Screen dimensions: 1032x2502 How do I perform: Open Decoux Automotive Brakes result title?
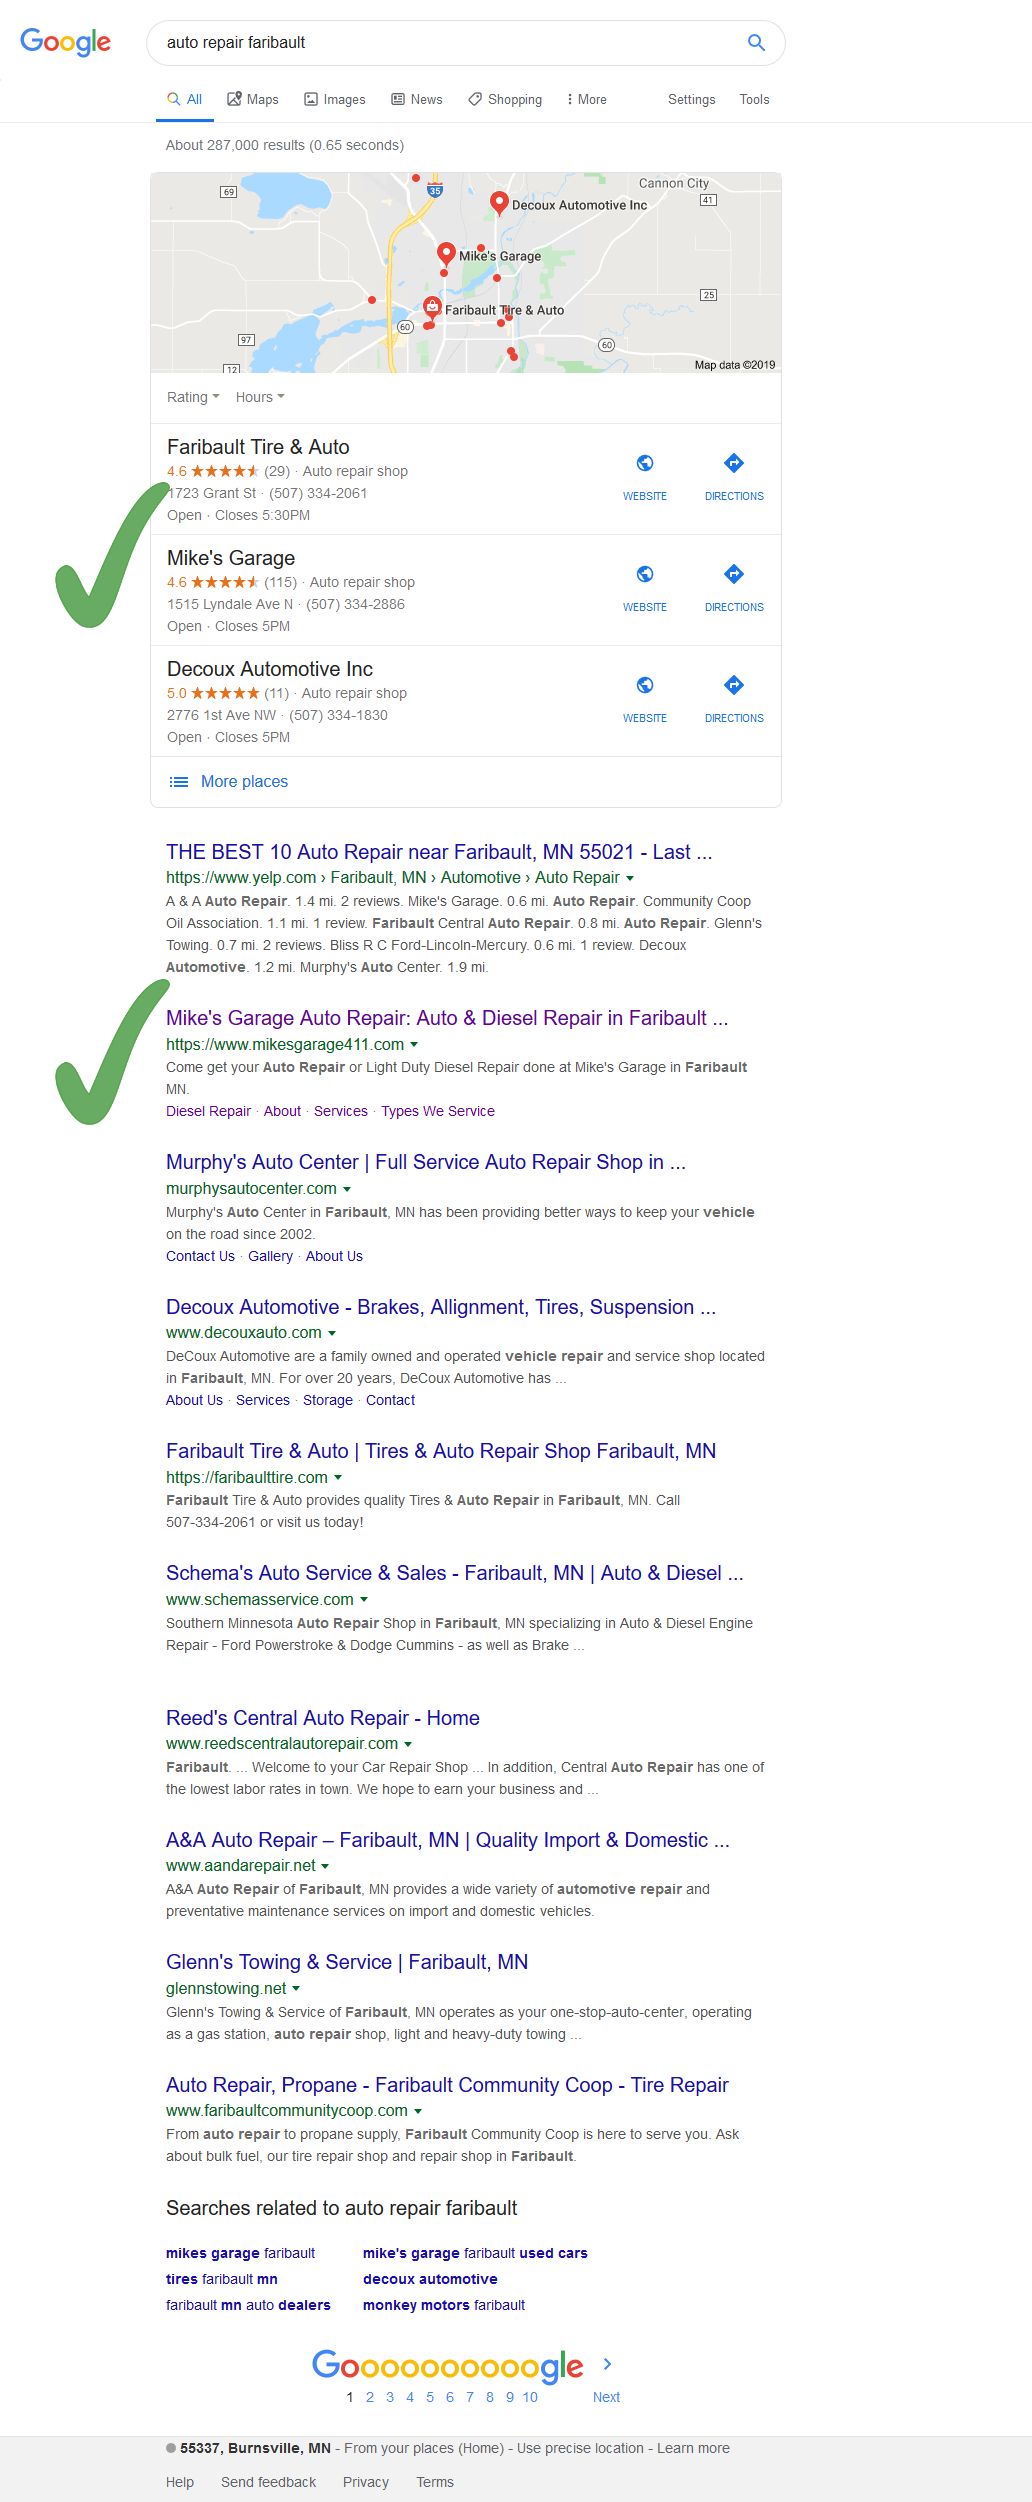(441, 1307)
